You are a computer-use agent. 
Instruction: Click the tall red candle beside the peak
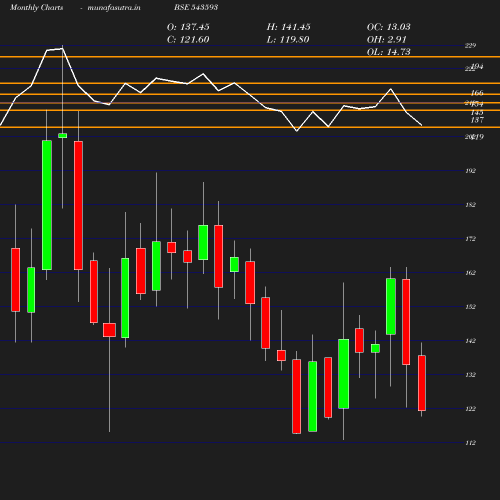pos(78,205)
